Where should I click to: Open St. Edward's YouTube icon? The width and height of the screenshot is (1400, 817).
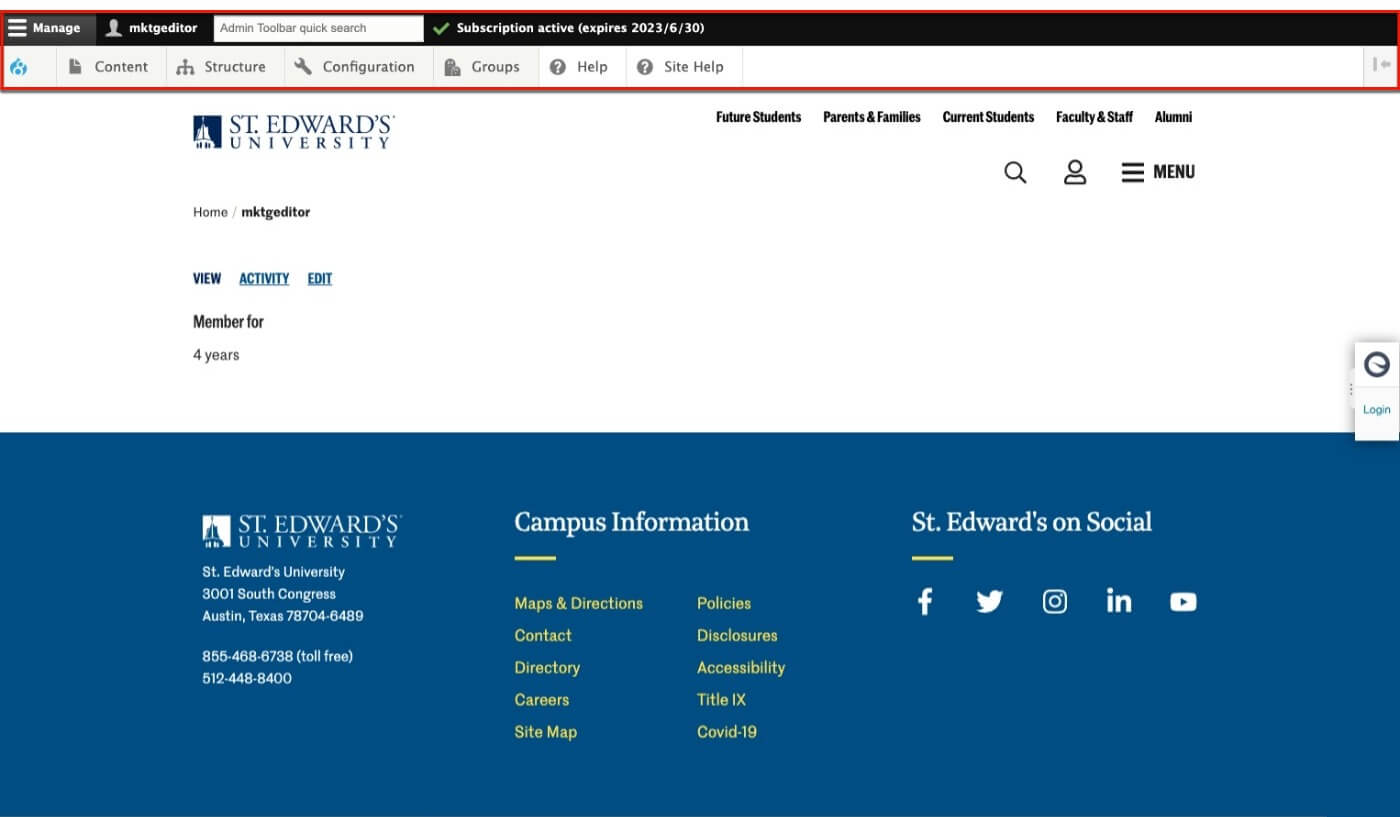point(1183,601)
